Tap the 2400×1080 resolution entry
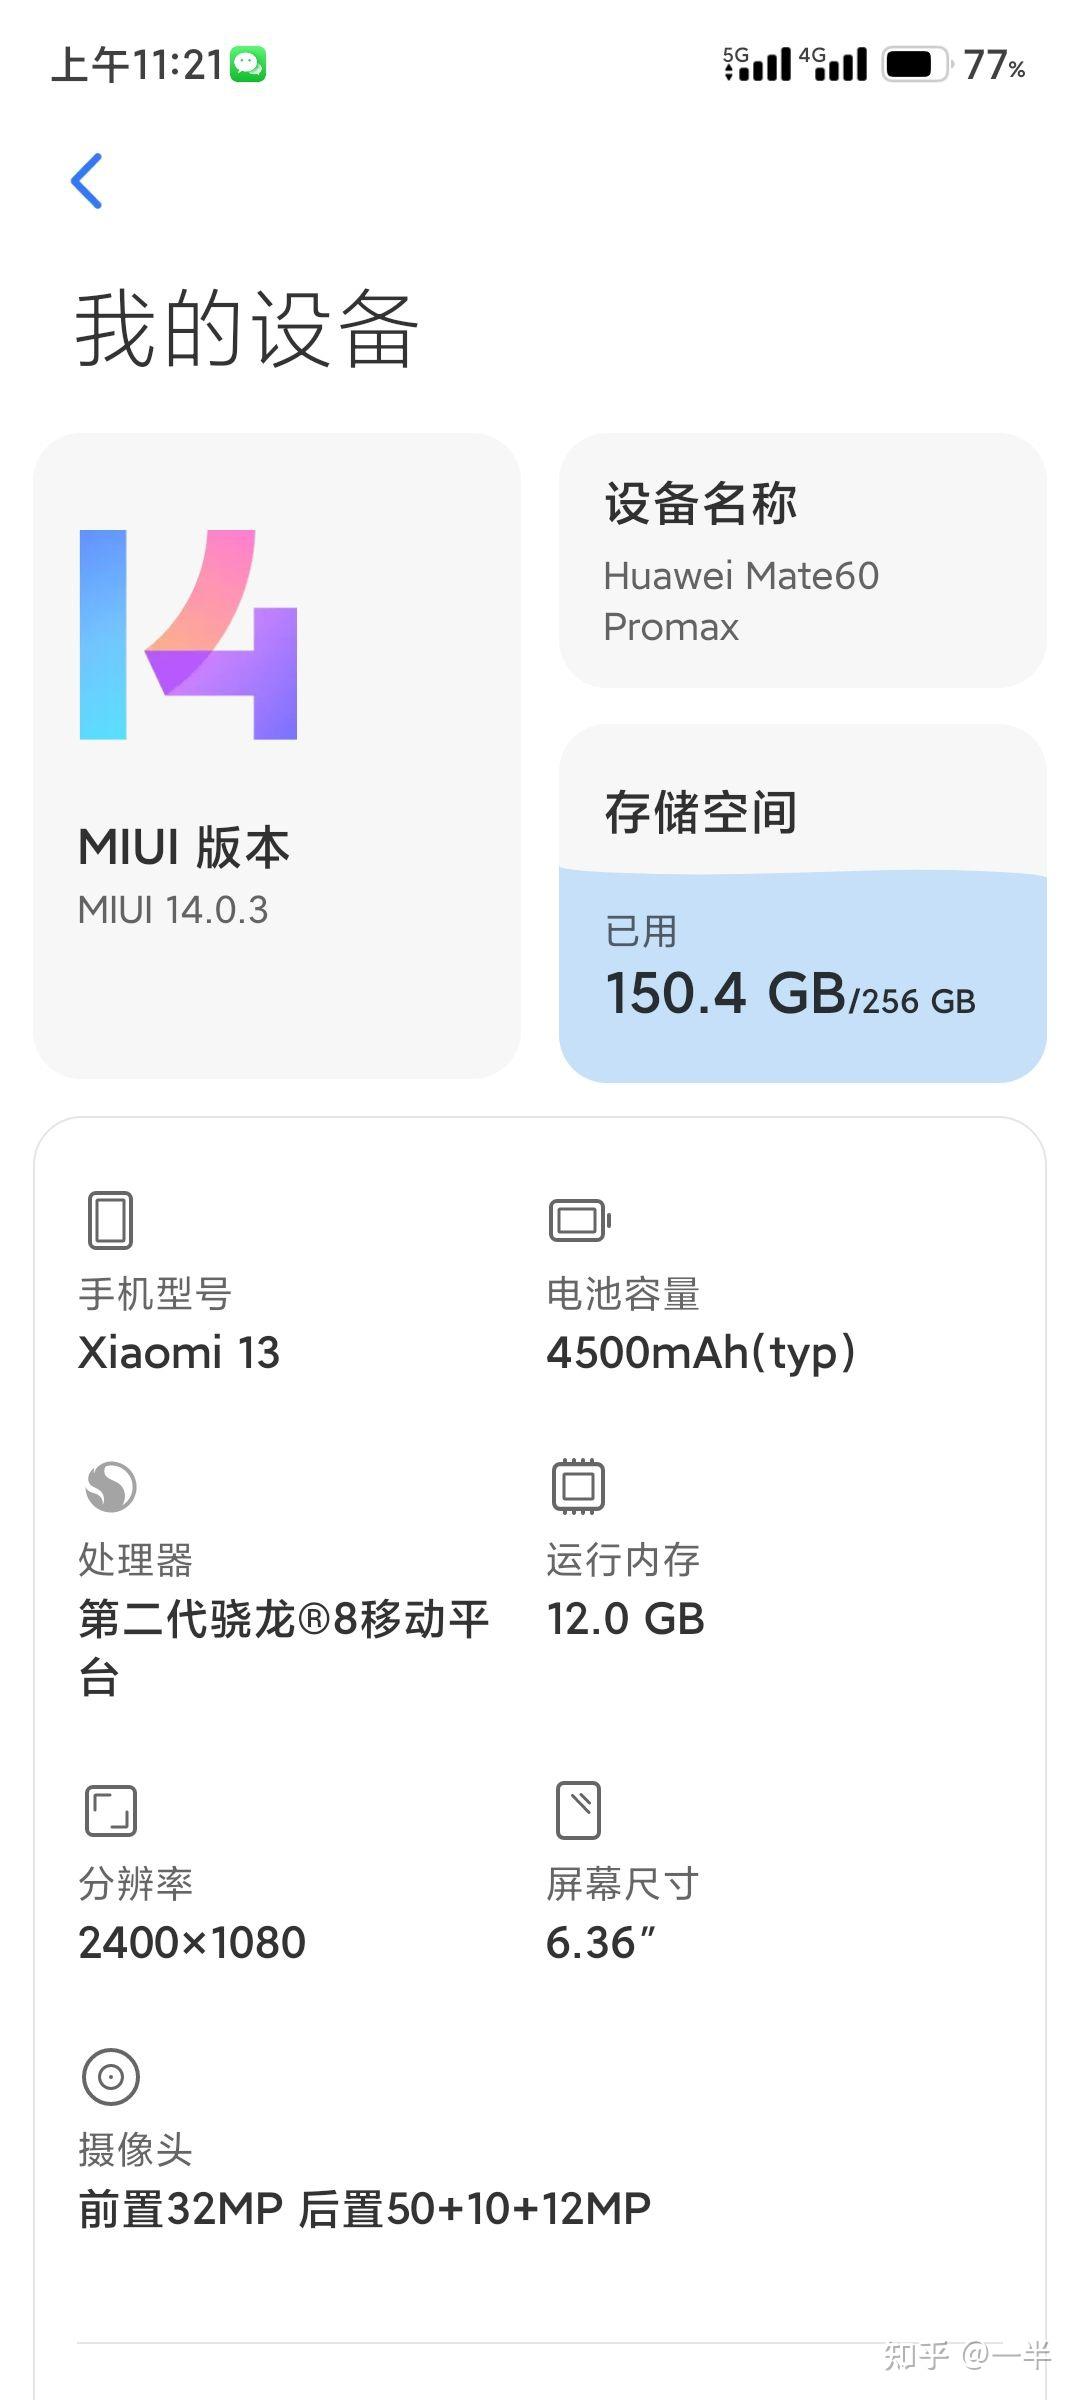Image resolution: width=1080 pixels, height=2400 pixels. point(192,1943)
